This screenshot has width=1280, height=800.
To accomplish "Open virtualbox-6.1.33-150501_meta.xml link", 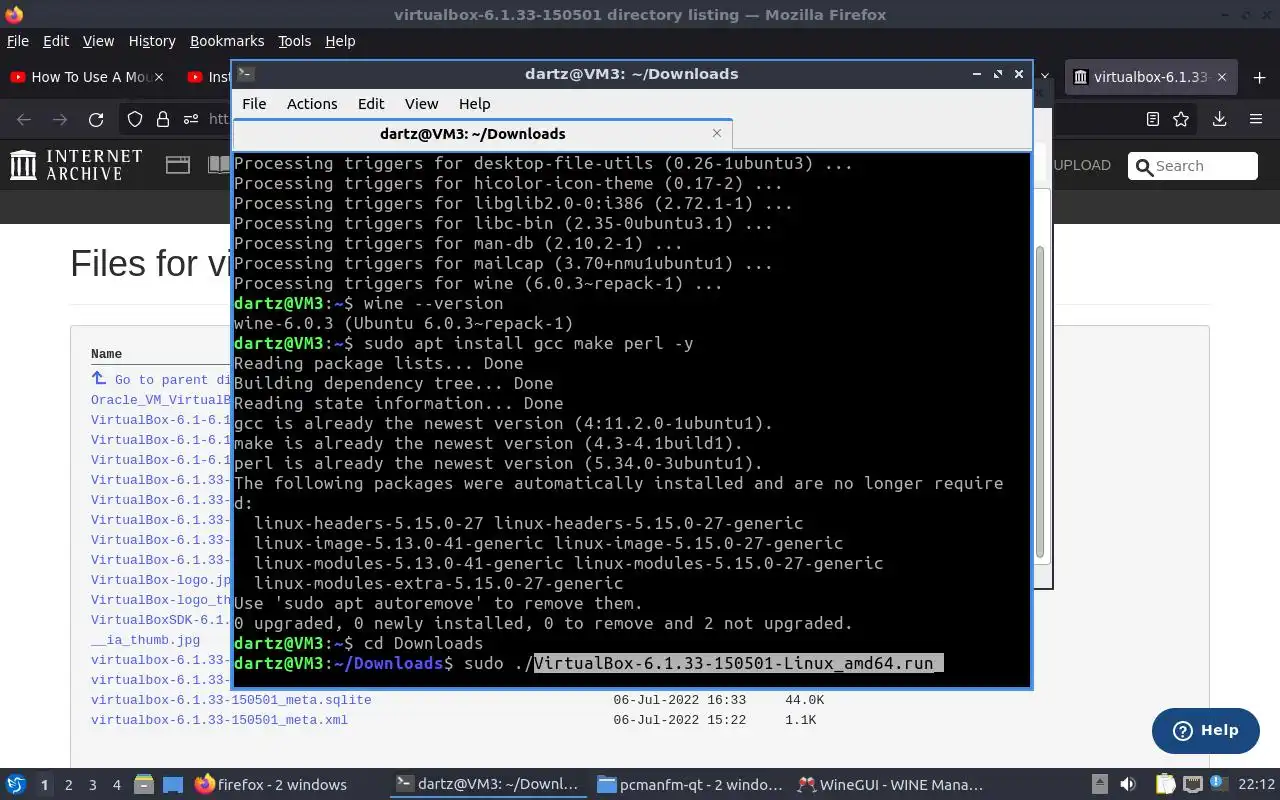I will (x=219, y=720).
